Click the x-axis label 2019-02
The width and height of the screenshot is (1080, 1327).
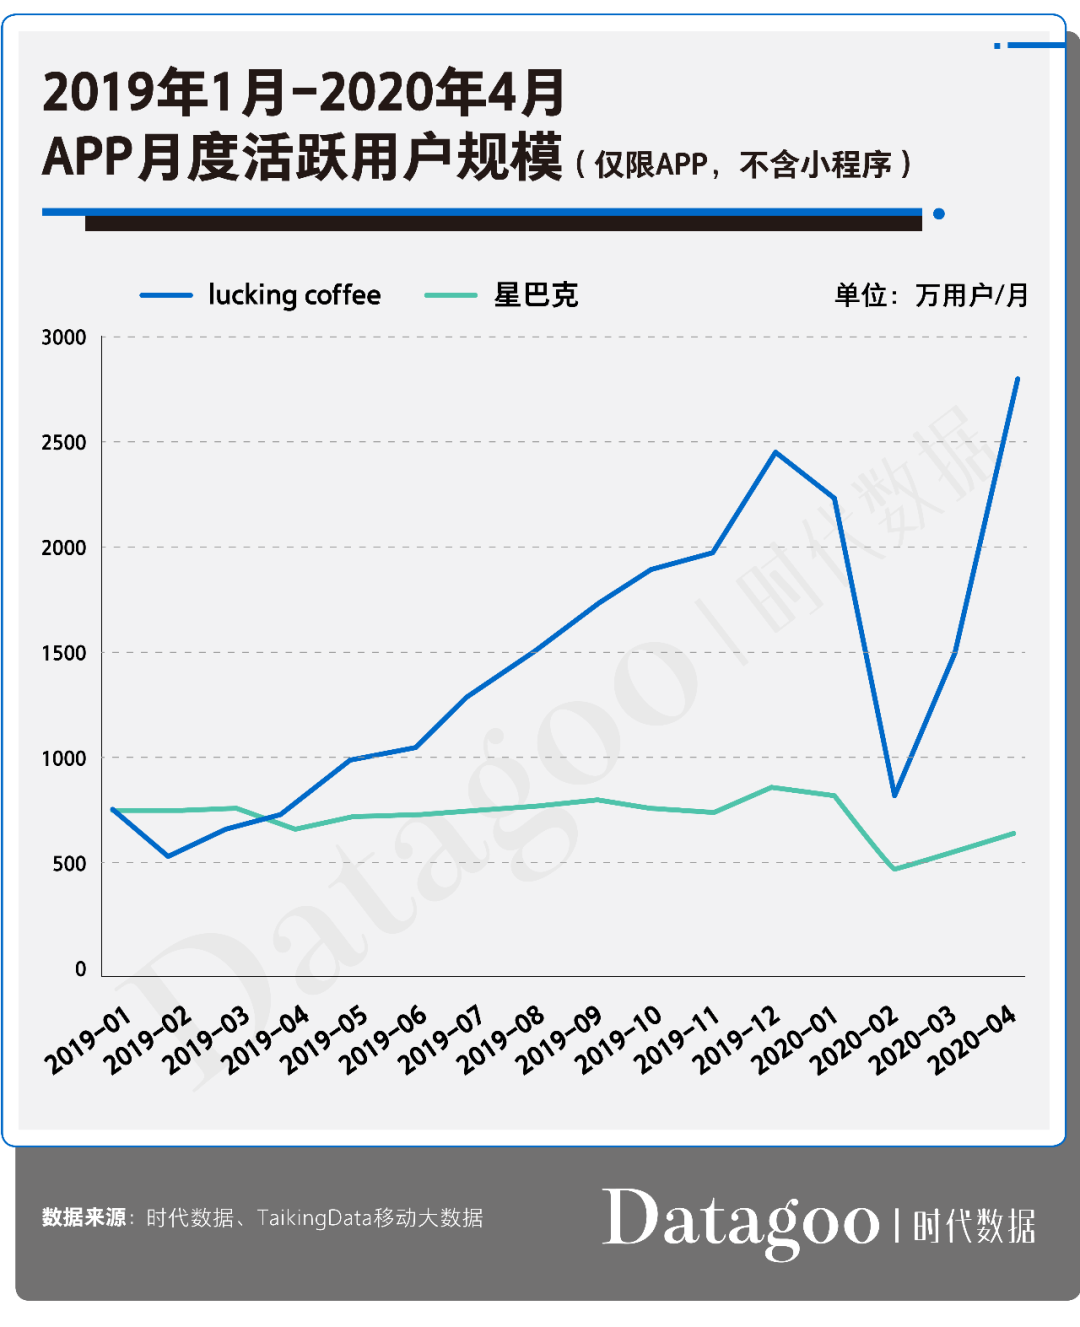pos(147,1041)
